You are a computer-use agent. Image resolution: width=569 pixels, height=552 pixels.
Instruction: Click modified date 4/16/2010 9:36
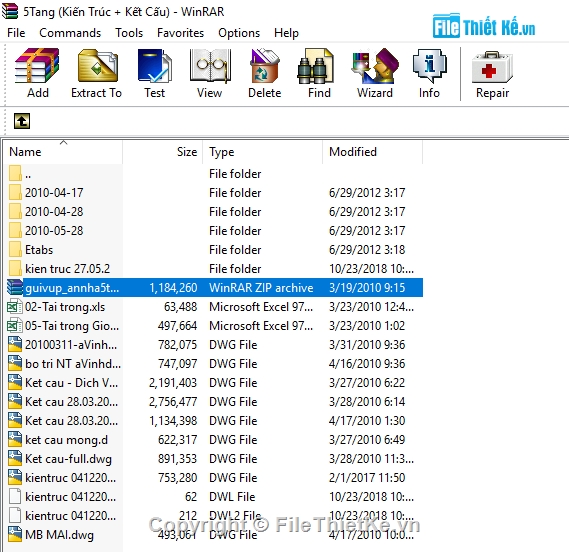click(367, 364)
